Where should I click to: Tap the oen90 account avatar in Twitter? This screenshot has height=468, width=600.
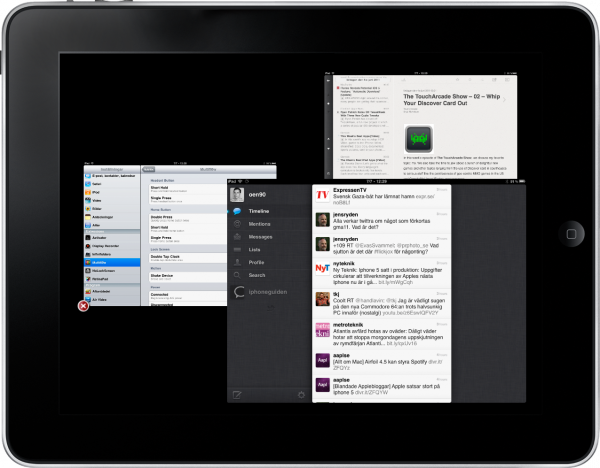click(x=237, y=194)
